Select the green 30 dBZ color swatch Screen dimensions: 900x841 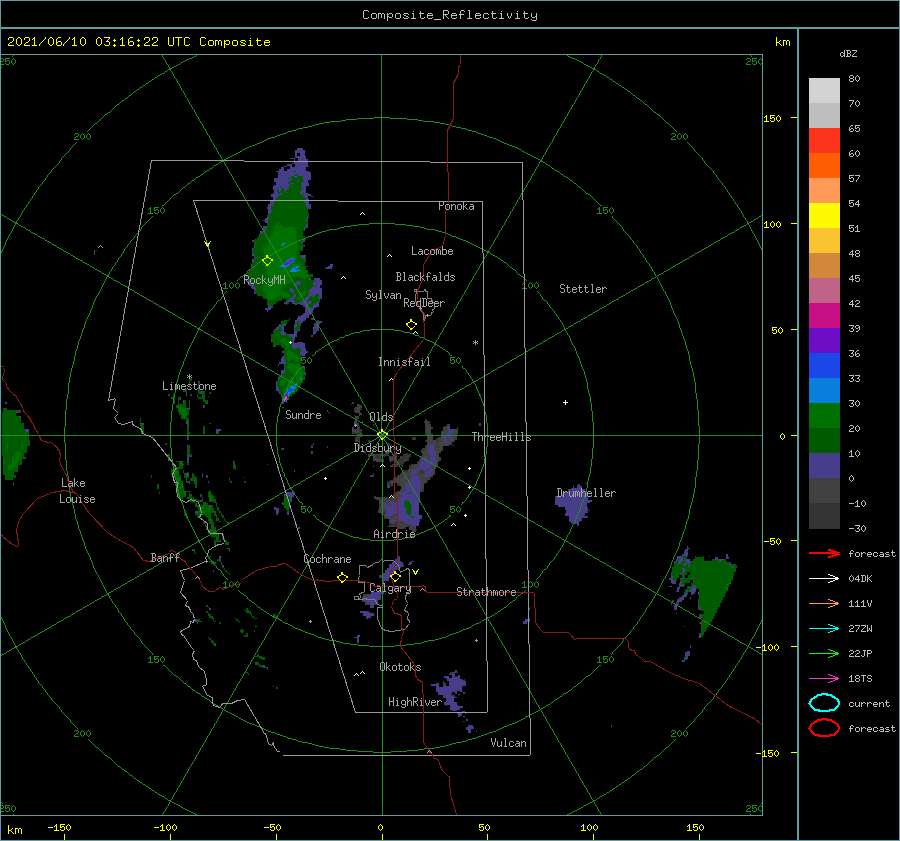tap(824, 415)
